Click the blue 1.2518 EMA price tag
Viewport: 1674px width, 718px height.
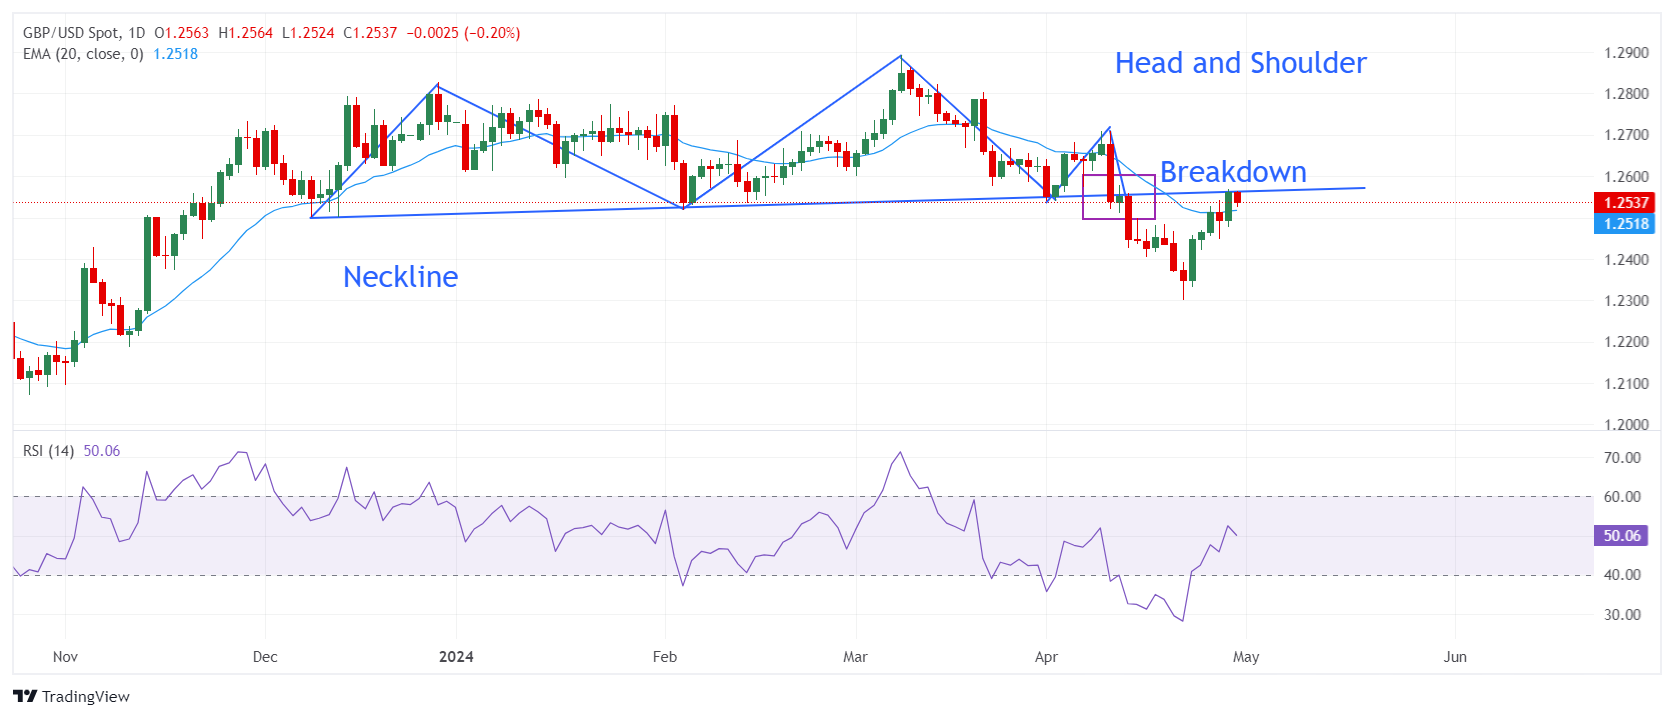pyautogui.click(x=1625, y=224)
